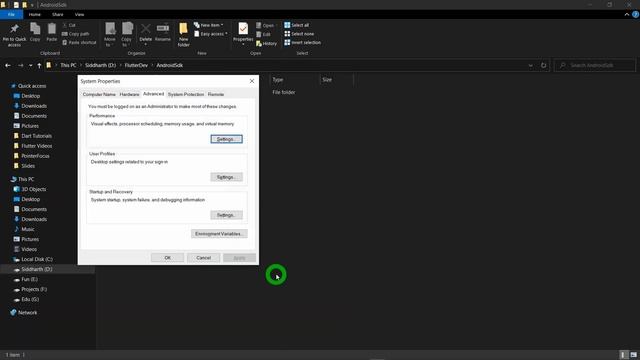Click Startup and Recovery Settings button

227,215
